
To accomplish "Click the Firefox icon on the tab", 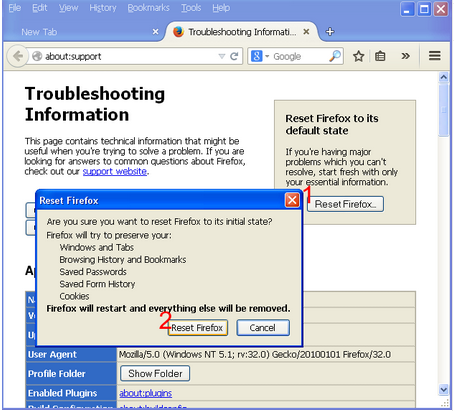I will coord(178,32).
